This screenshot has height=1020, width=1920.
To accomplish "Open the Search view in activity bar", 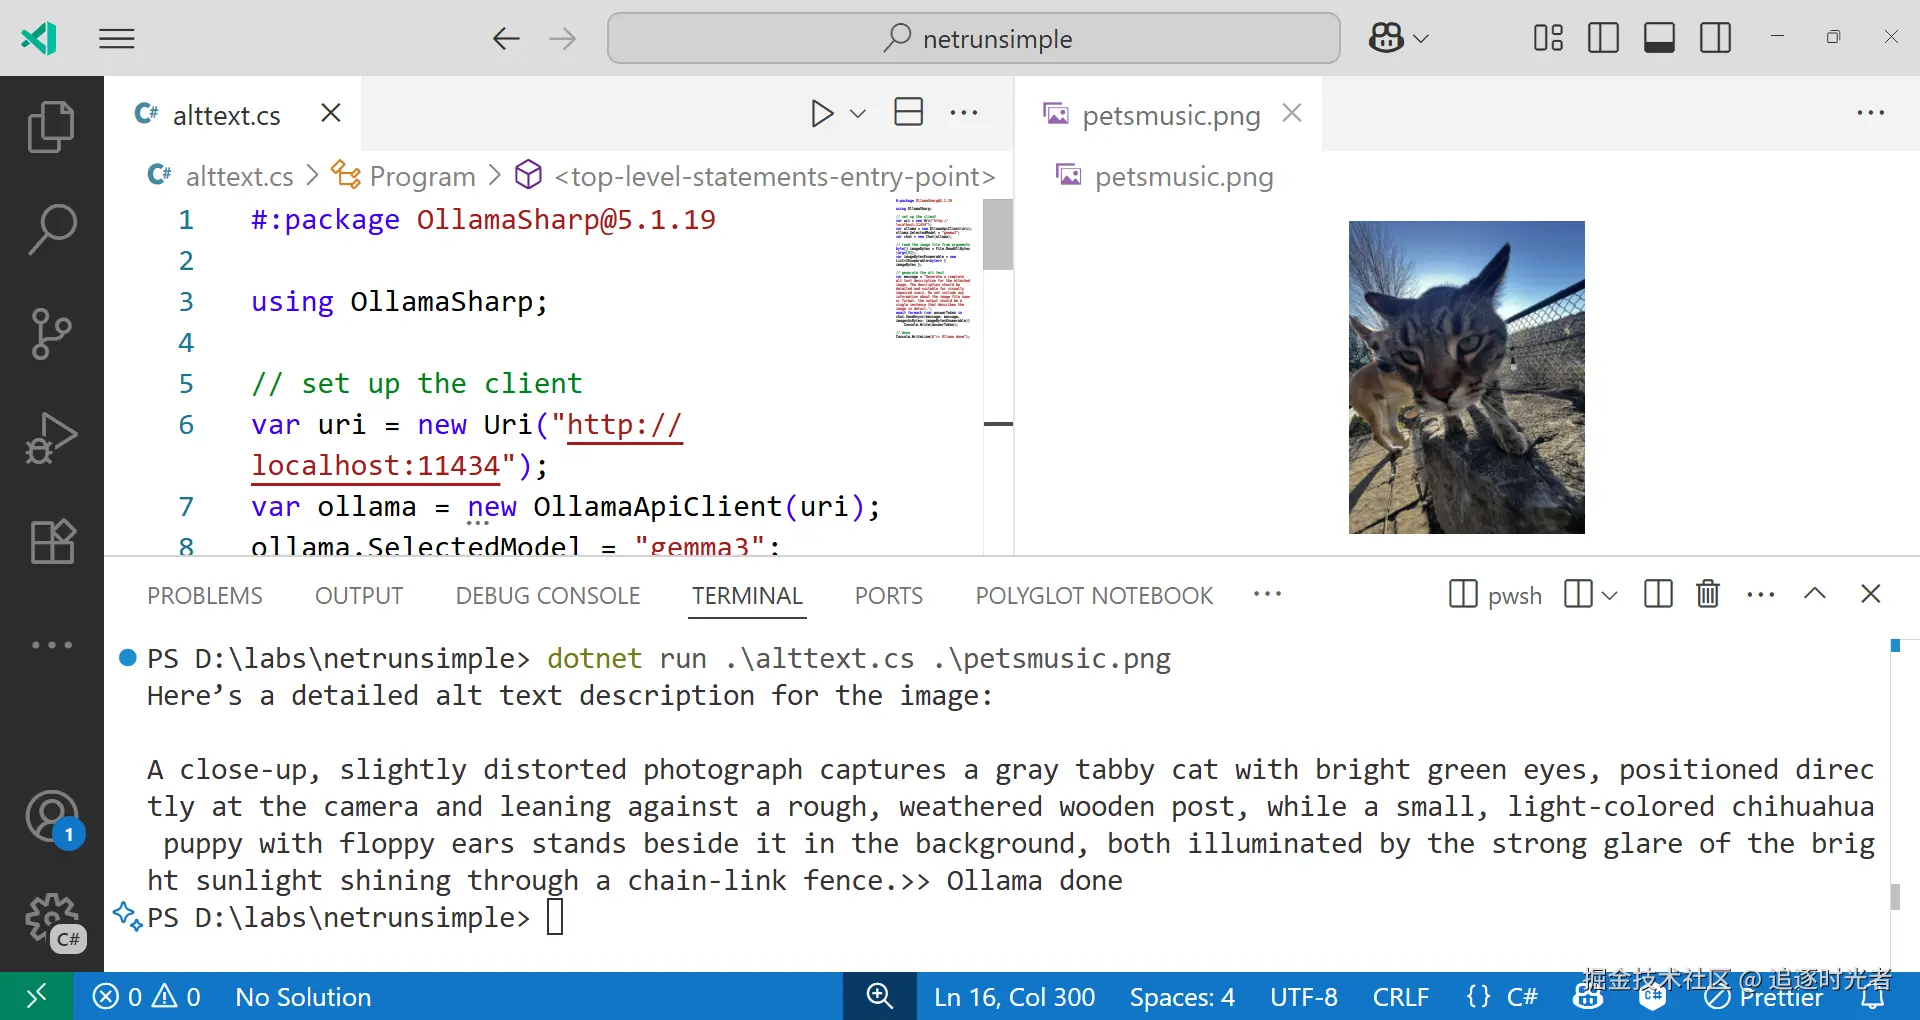I will [52, 230].
